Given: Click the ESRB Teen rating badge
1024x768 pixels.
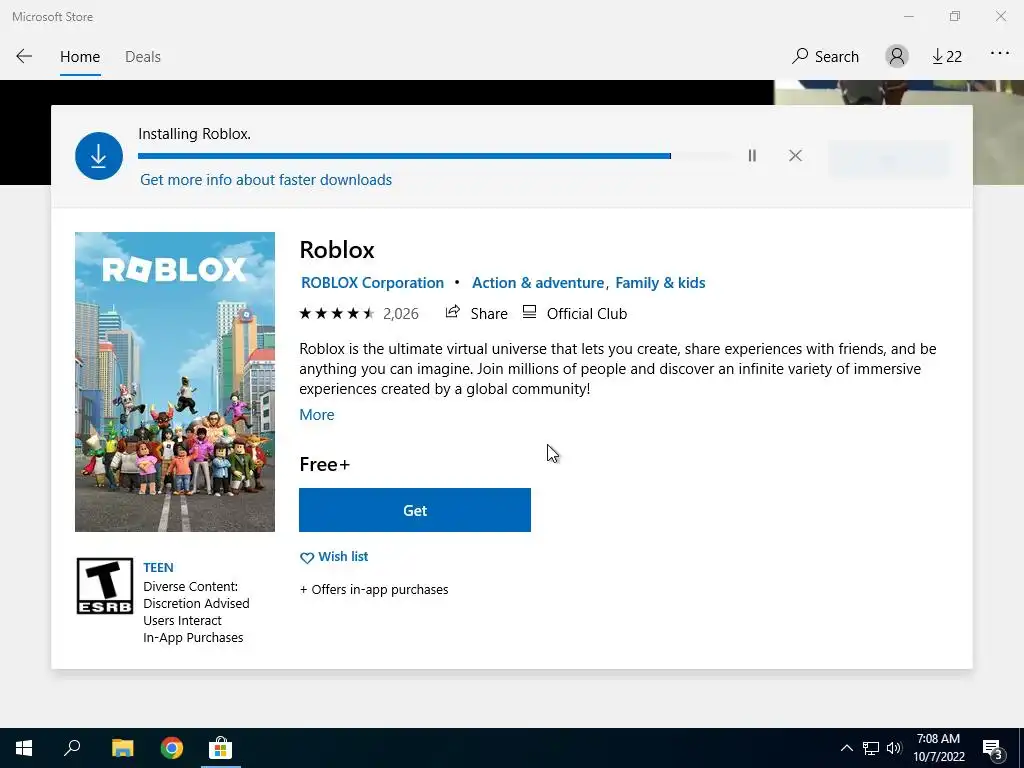Looking at the screenshot, I should tap(104, 586).
